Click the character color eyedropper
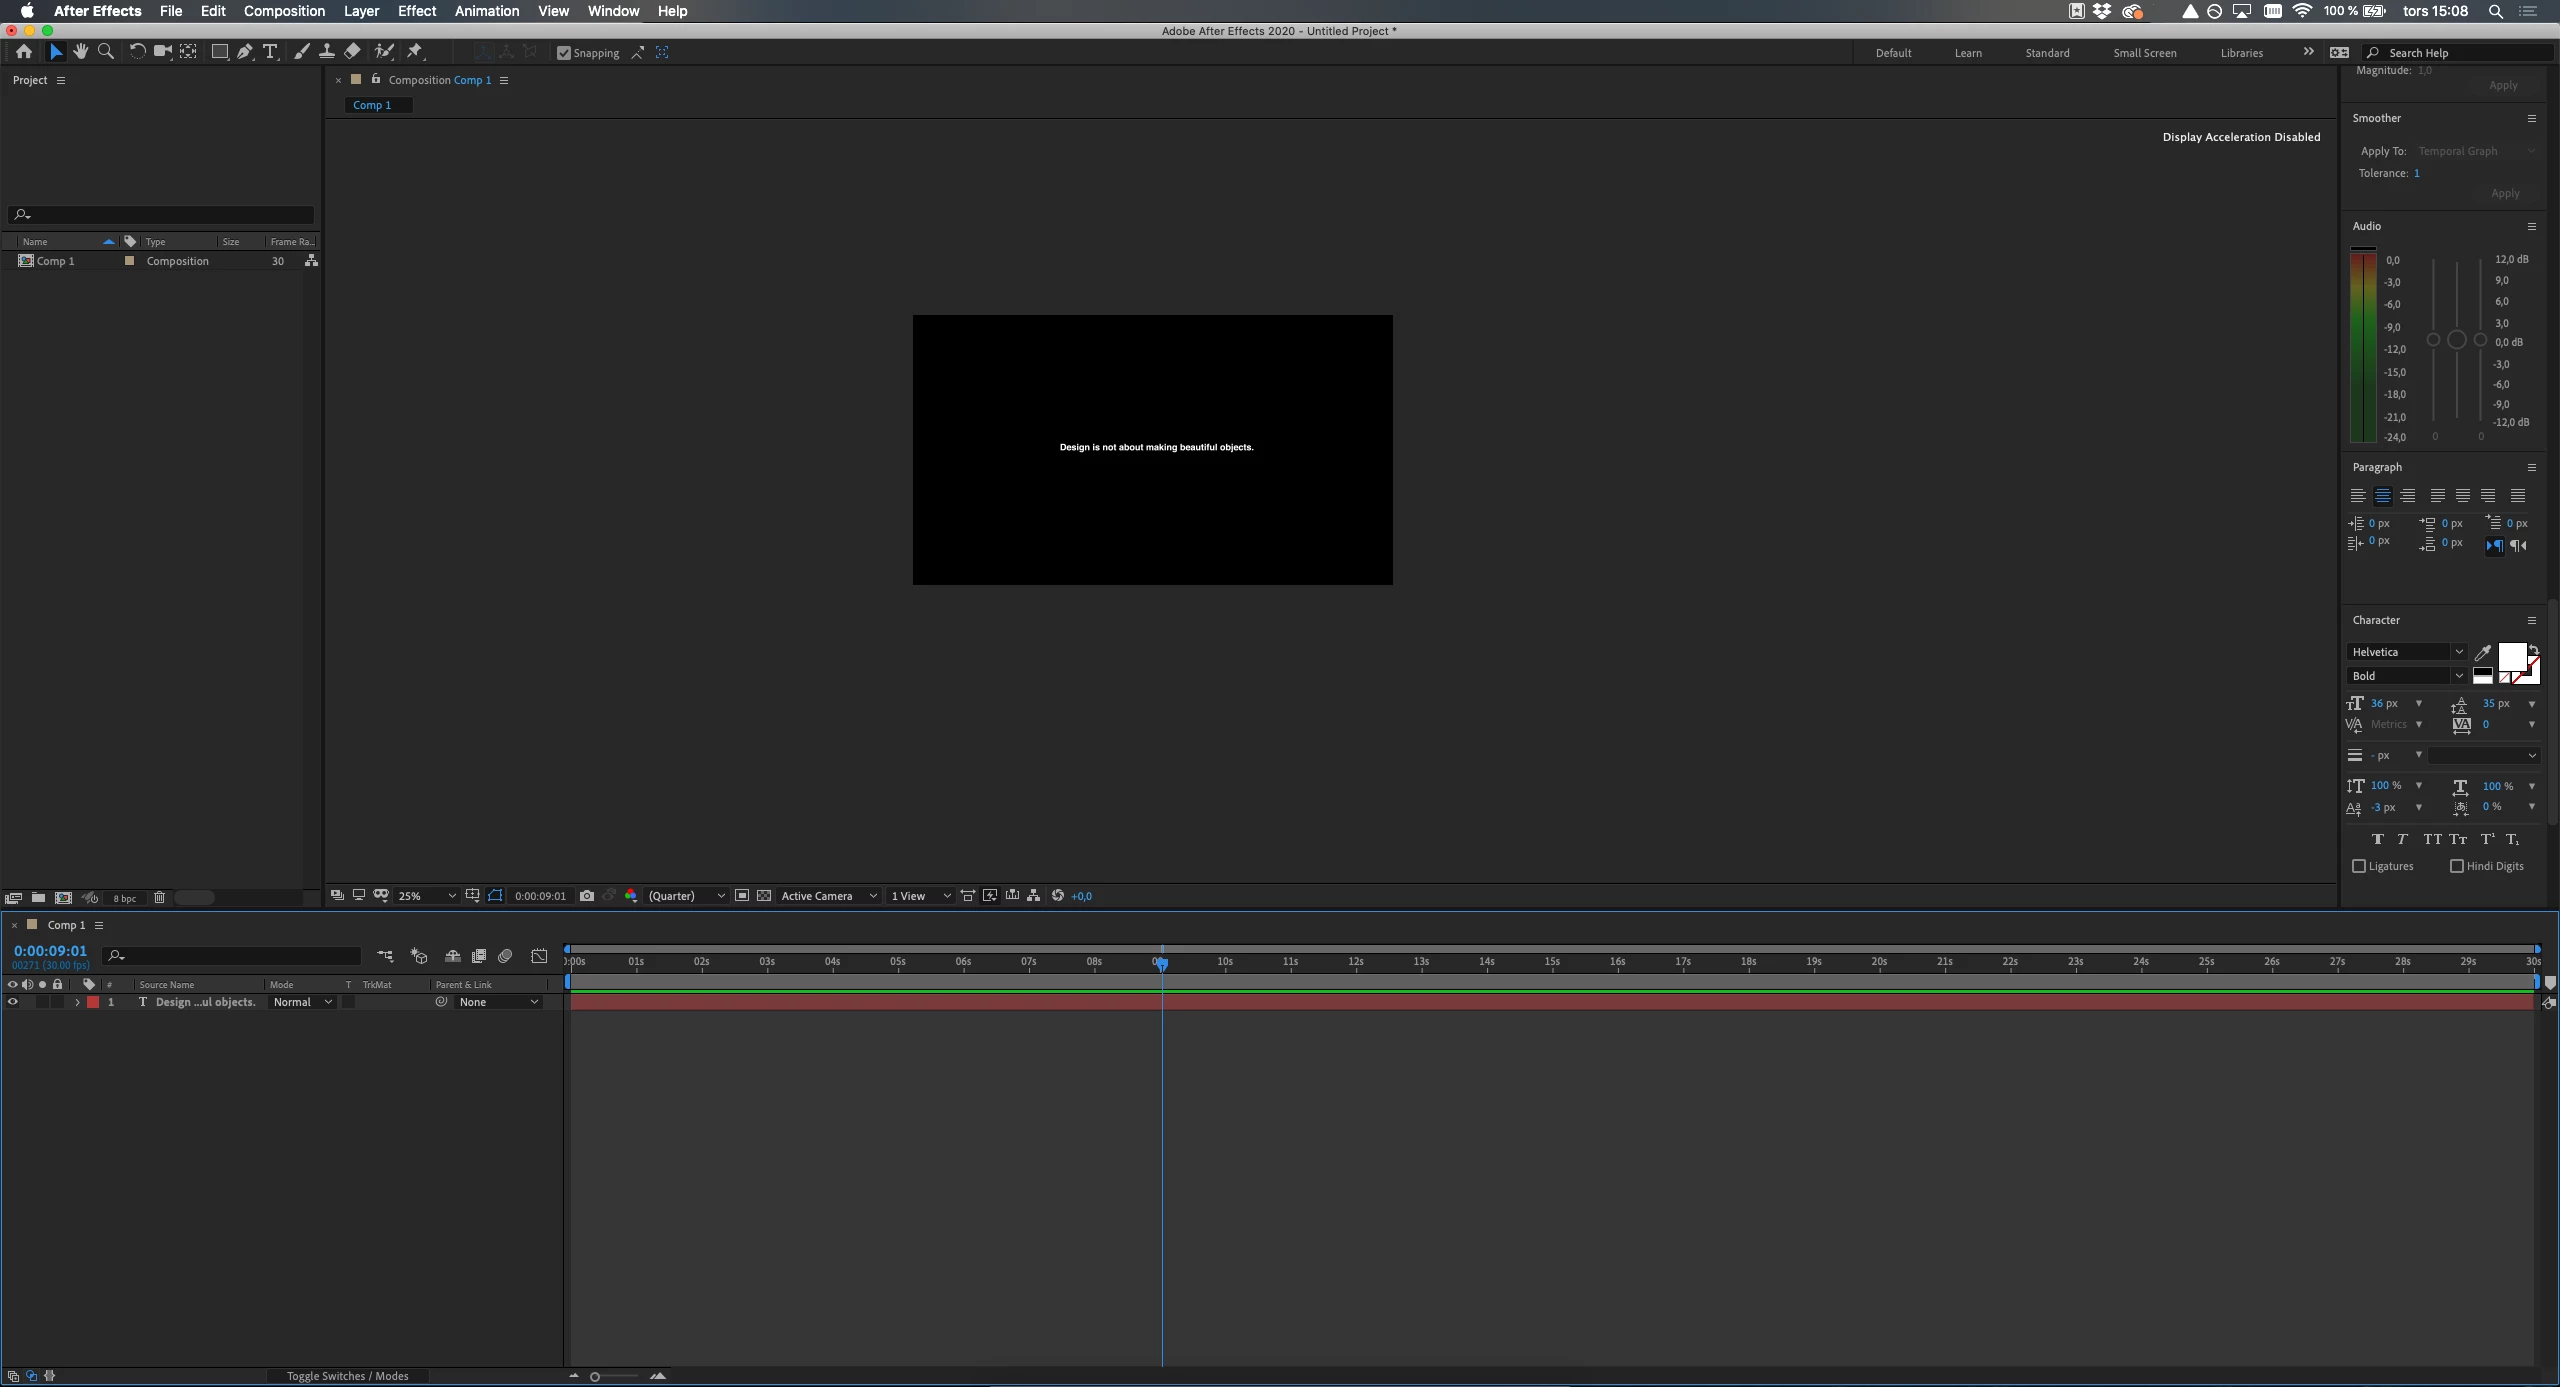Viewport: 2560px width, 1387px height. pyautogui.click(x=2482, y=653)
